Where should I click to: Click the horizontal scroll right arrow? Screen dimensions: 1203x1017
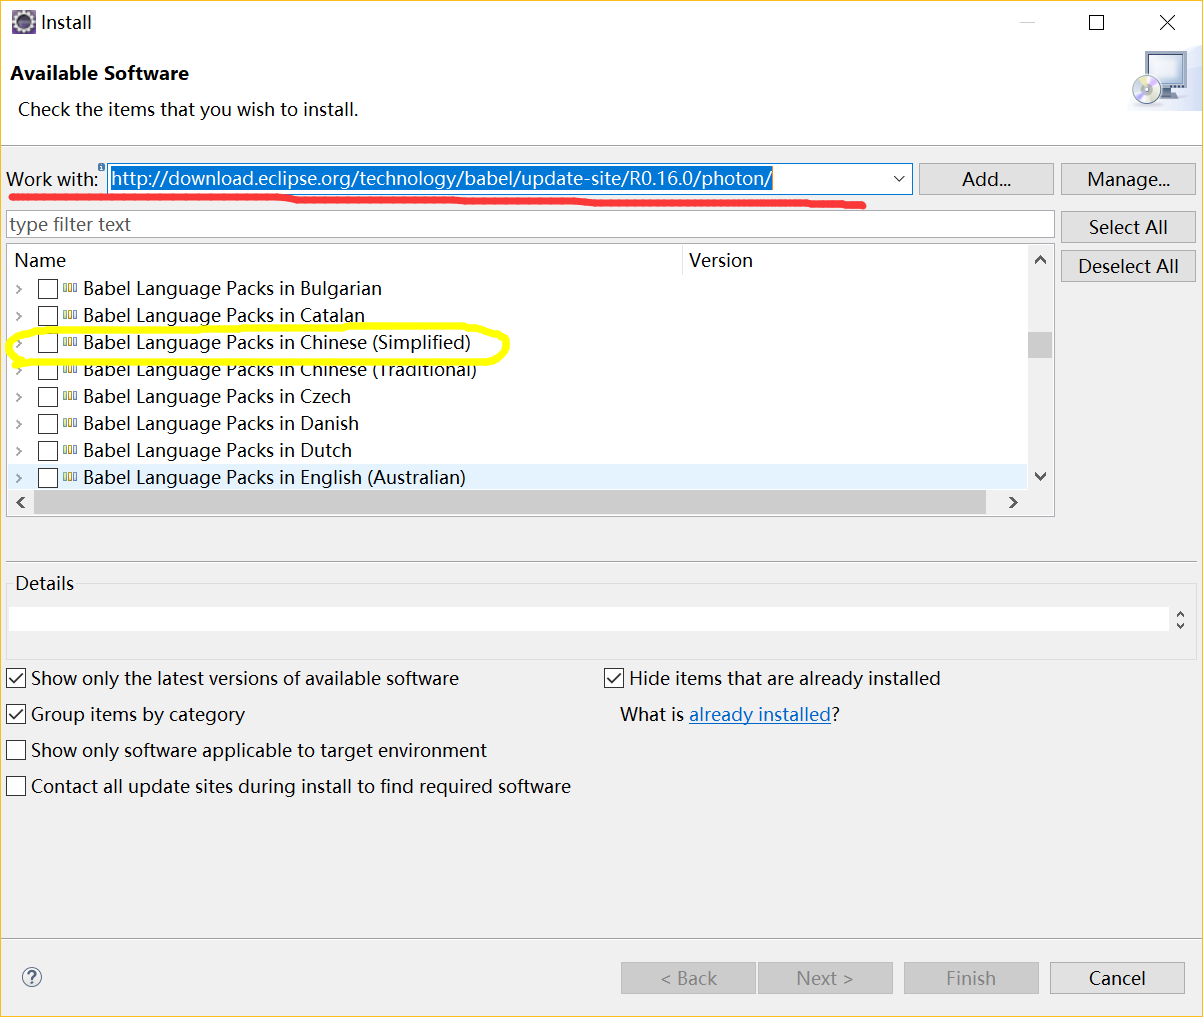[x=1013, y=502]
